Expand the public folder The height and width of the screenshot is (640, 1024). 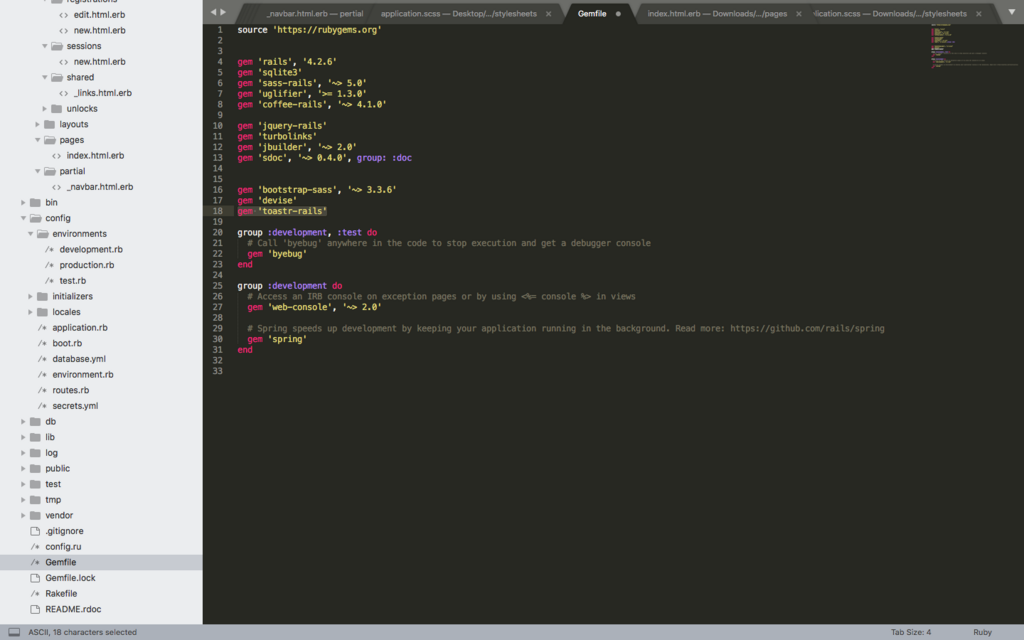(x=23, y=469)
